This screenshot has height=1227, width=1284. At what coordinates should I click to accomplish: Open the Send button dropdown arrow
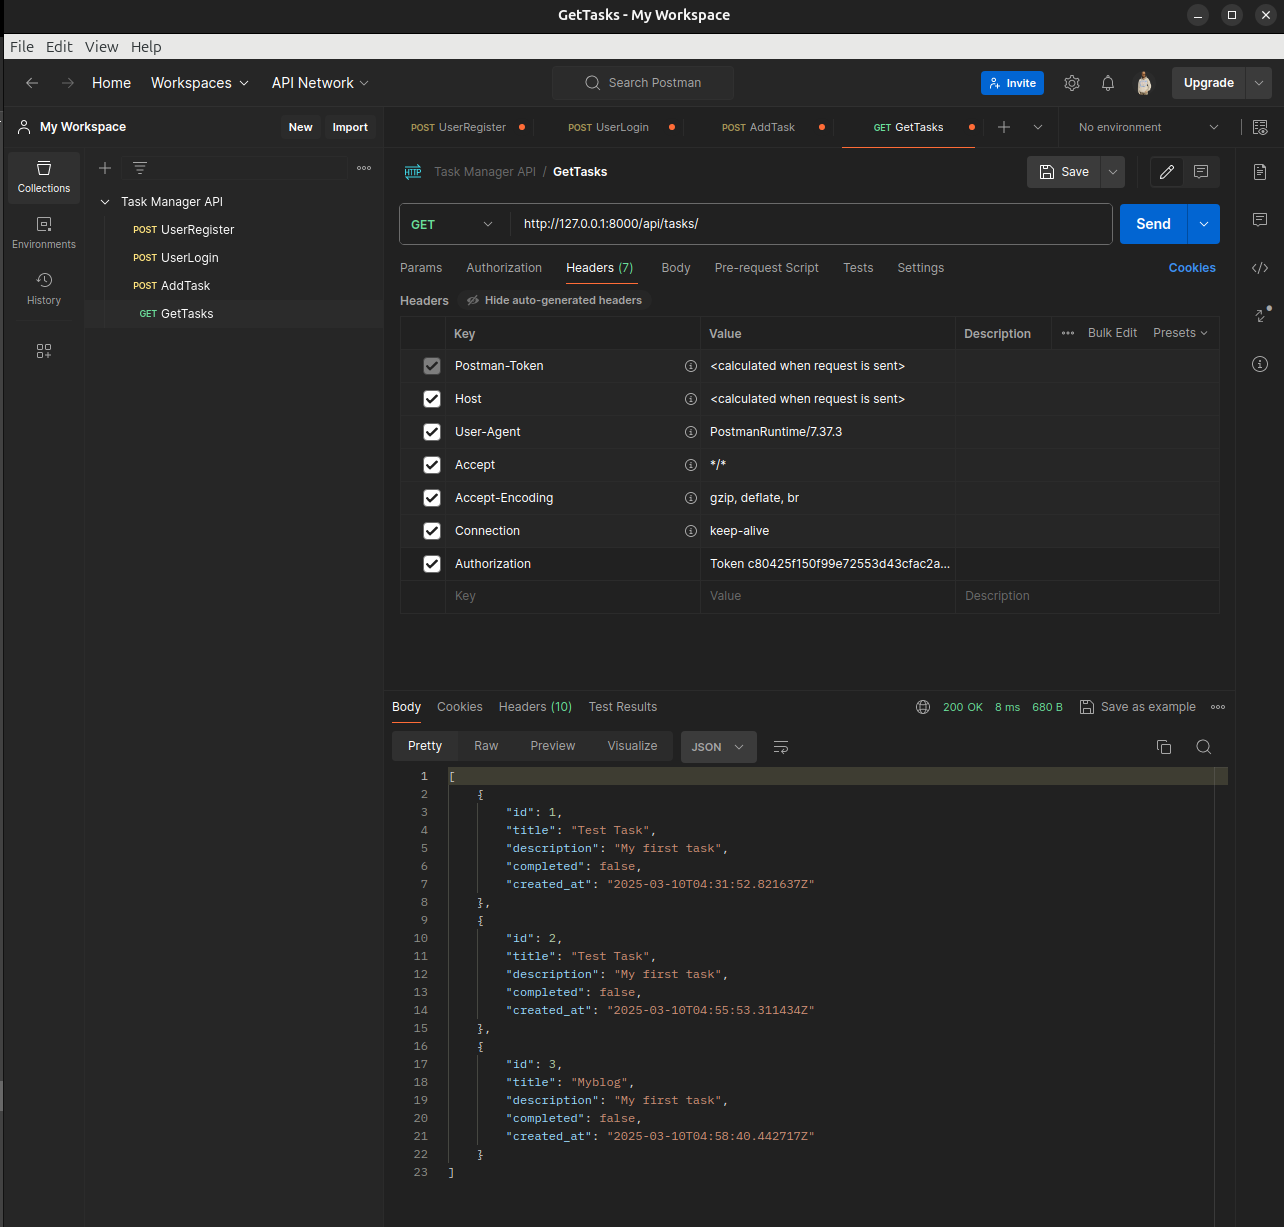point(1204,224)
